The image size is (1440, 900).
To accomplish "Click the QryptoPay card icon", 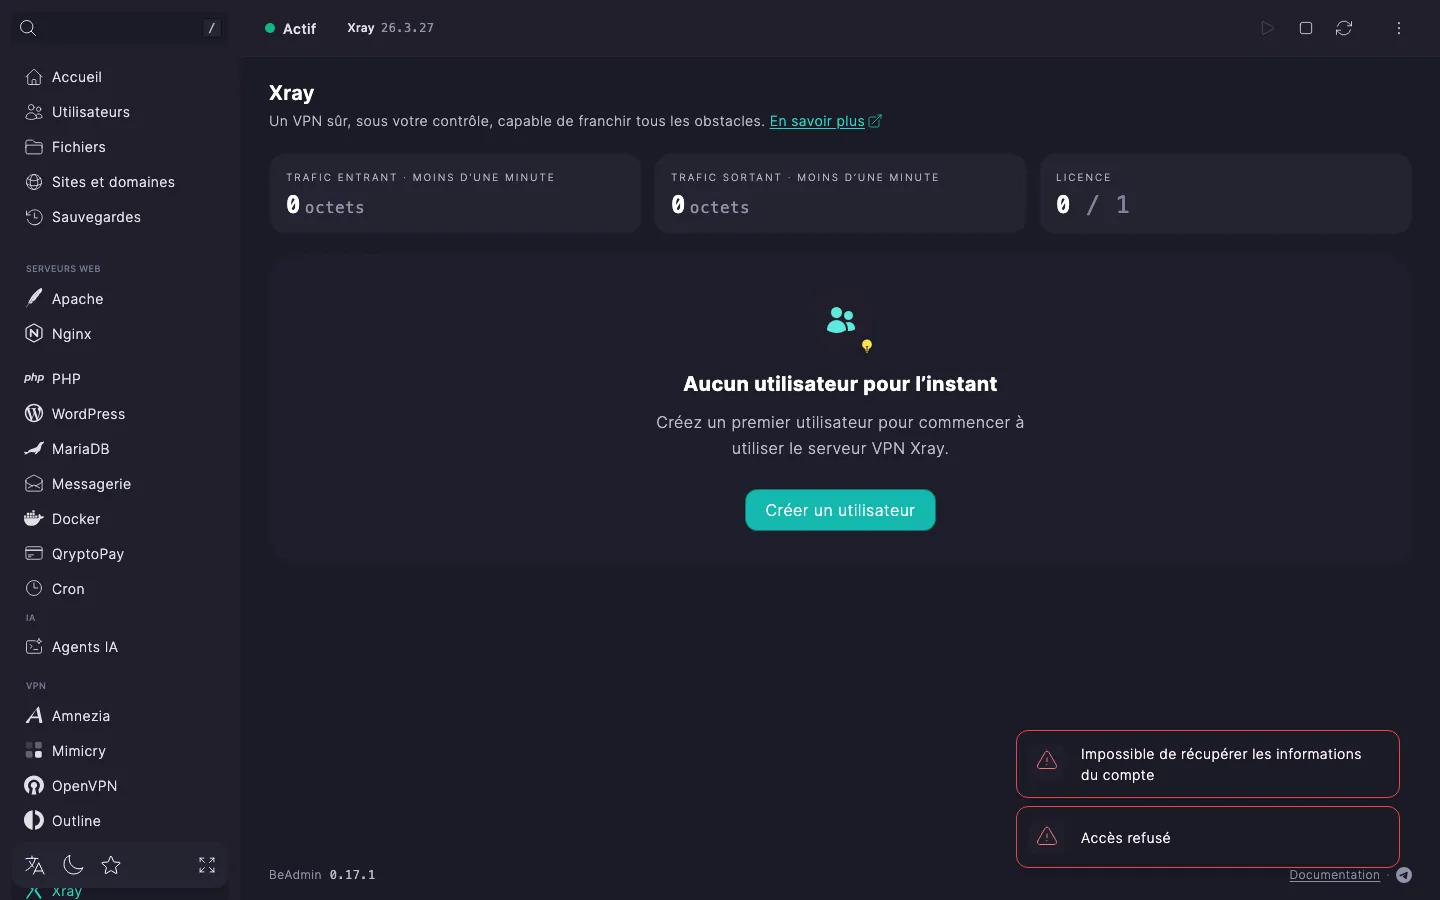I will tap(34, 553).
